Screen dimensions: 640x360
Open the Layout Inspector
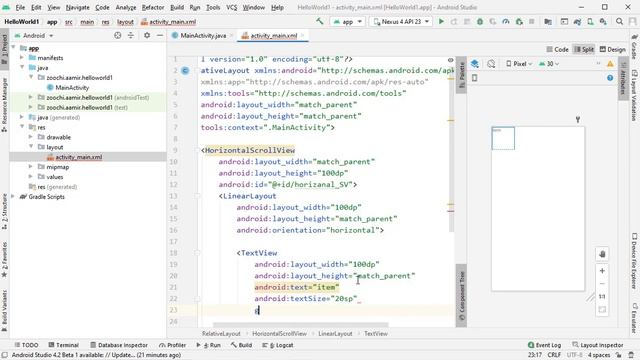click(x=598, y=345)
